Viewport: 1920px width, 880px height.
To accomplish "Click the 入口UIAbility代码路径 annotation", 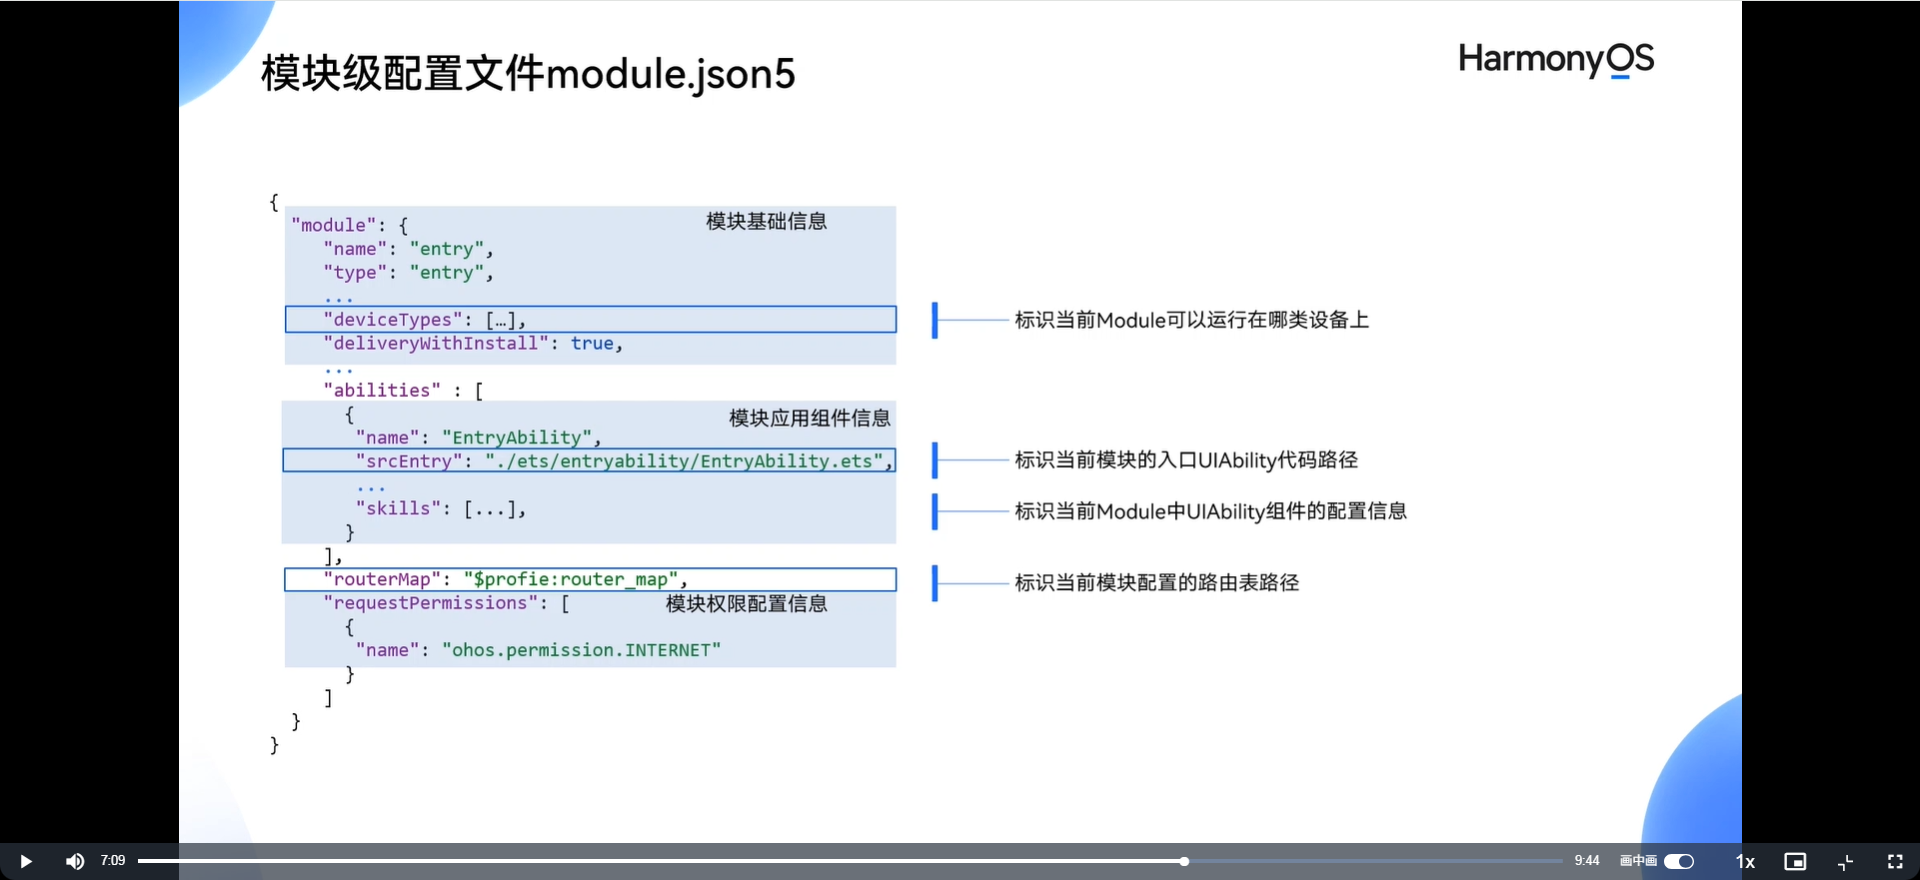I will click(x=1186, y=460).
